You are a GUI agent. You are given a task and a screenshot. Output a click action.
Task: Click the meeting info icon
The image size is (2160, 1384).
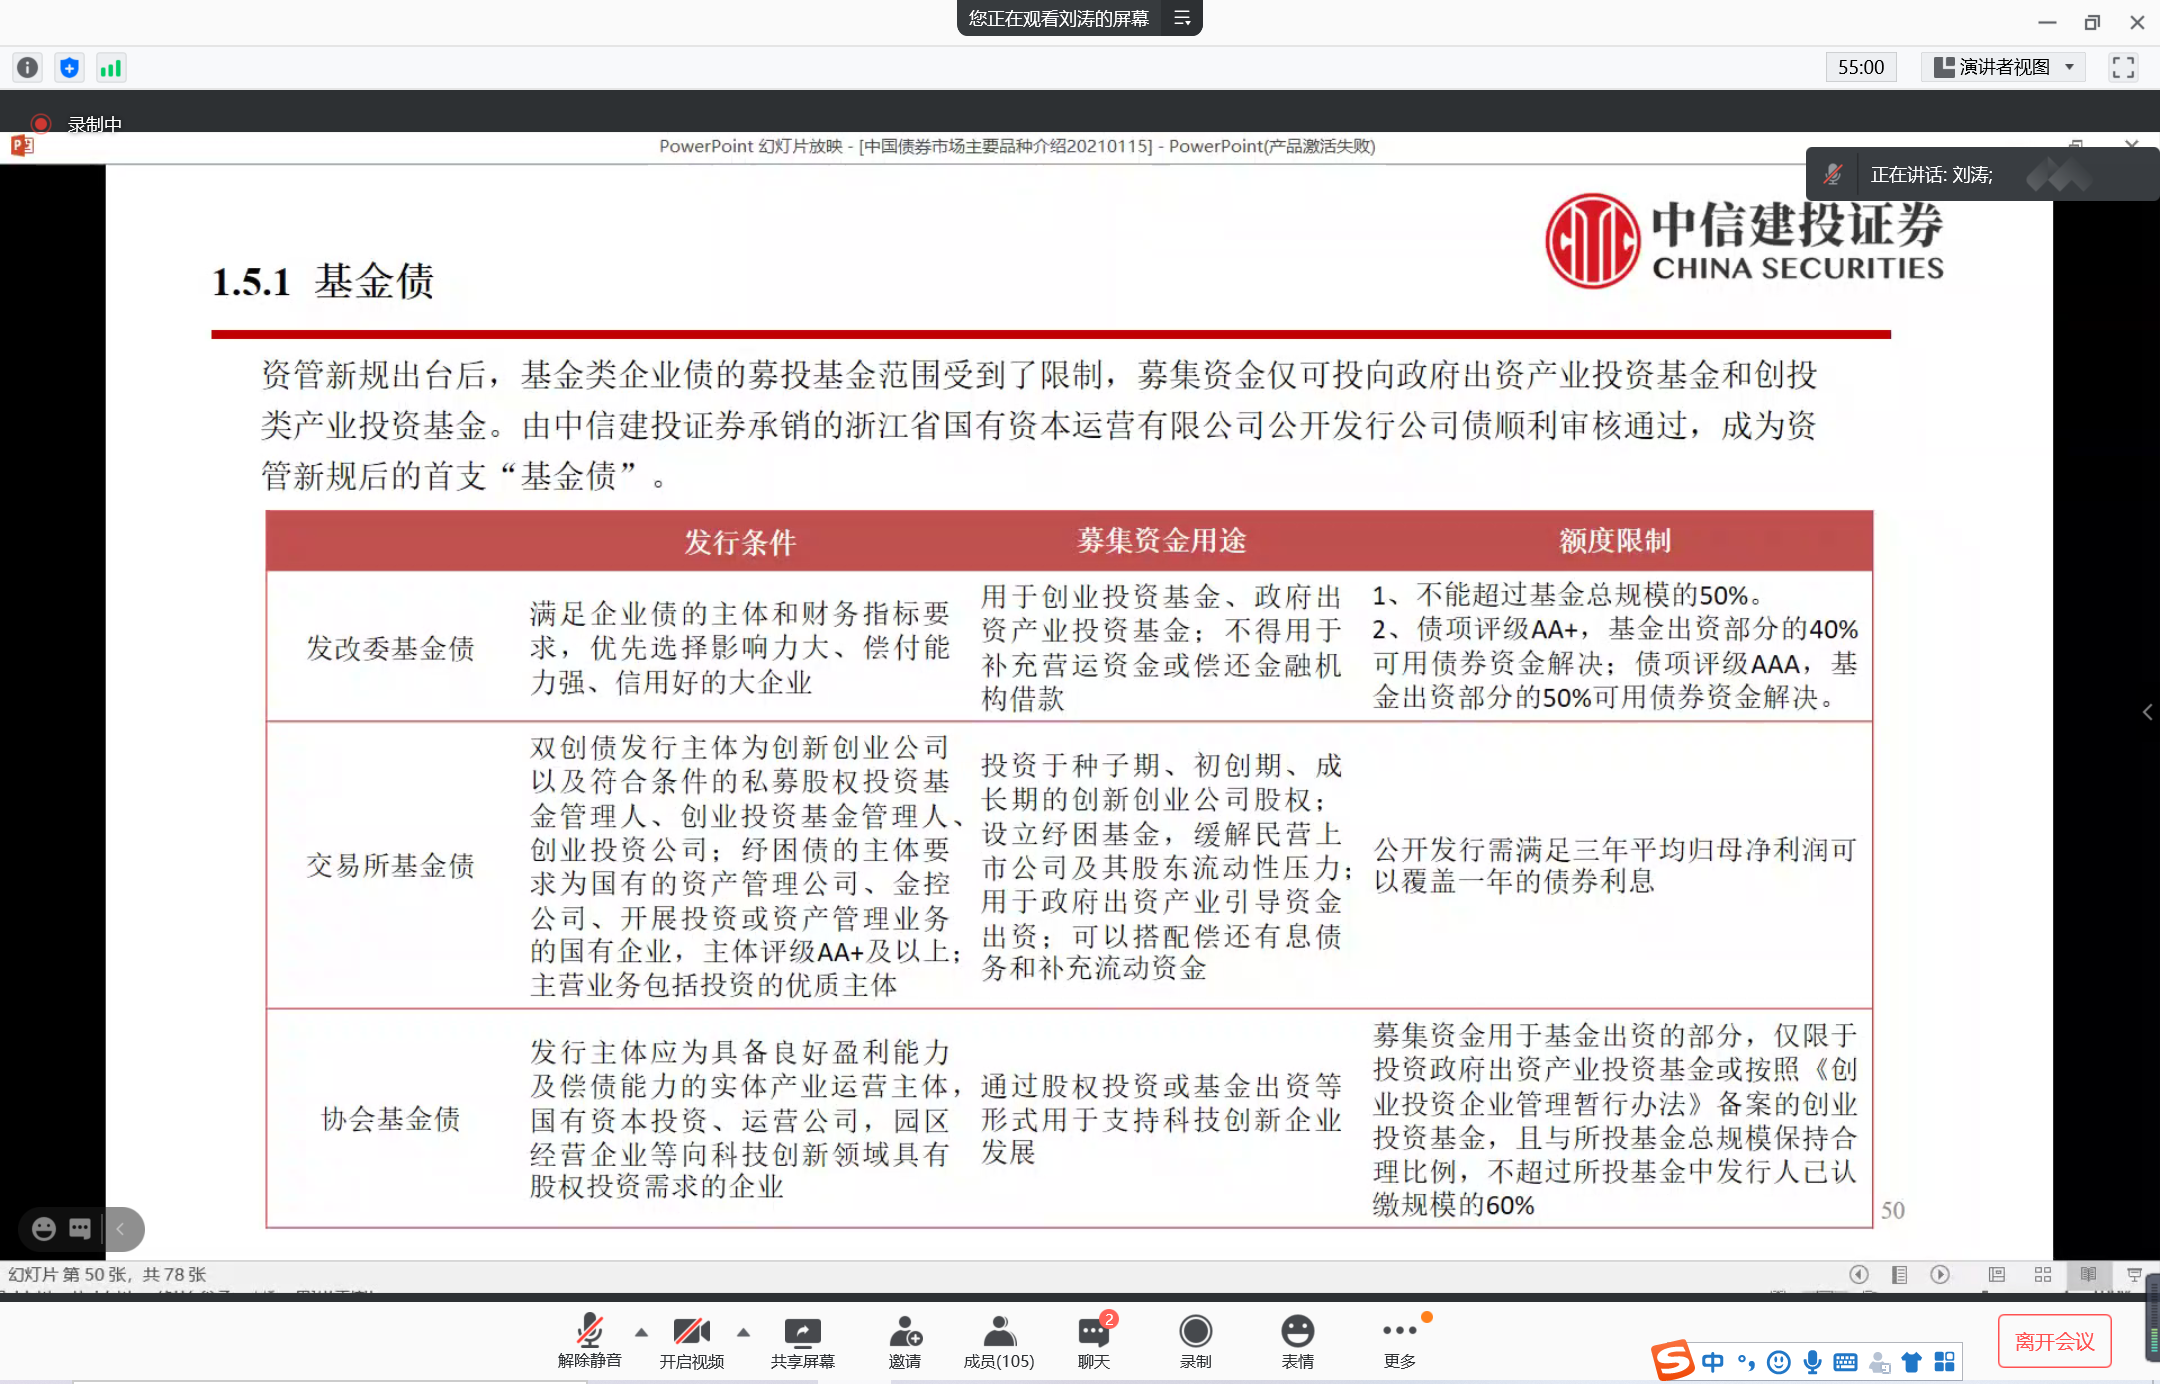27,67
